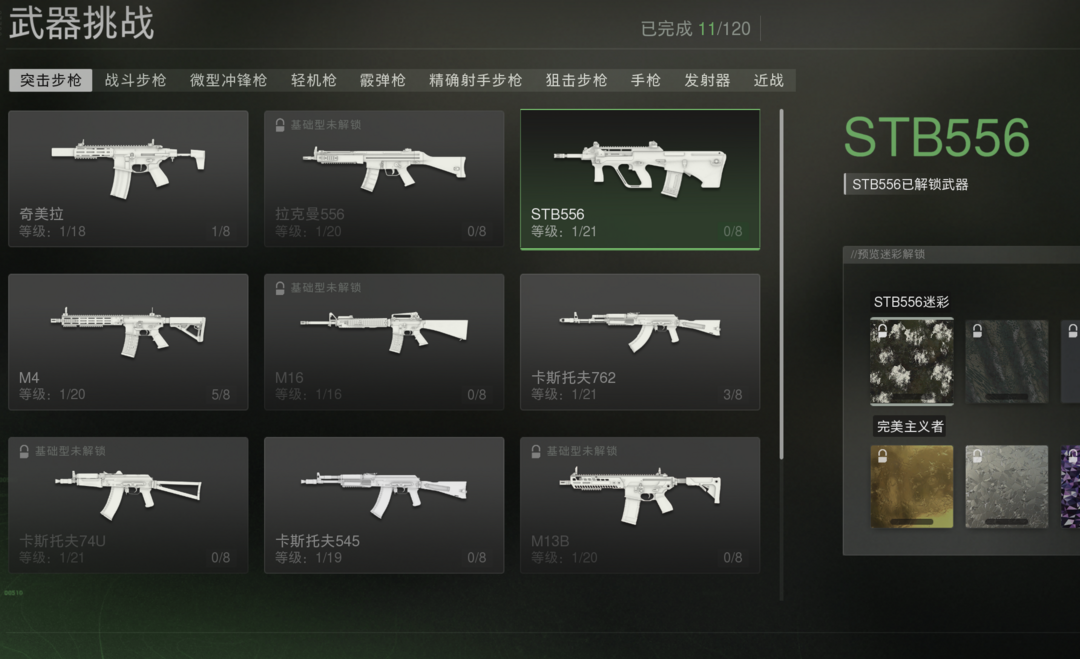The width and height of the screenshot is (1080, 659).
Task: Select the first STB556 camo swatch
Action: (x=912, y=362)
